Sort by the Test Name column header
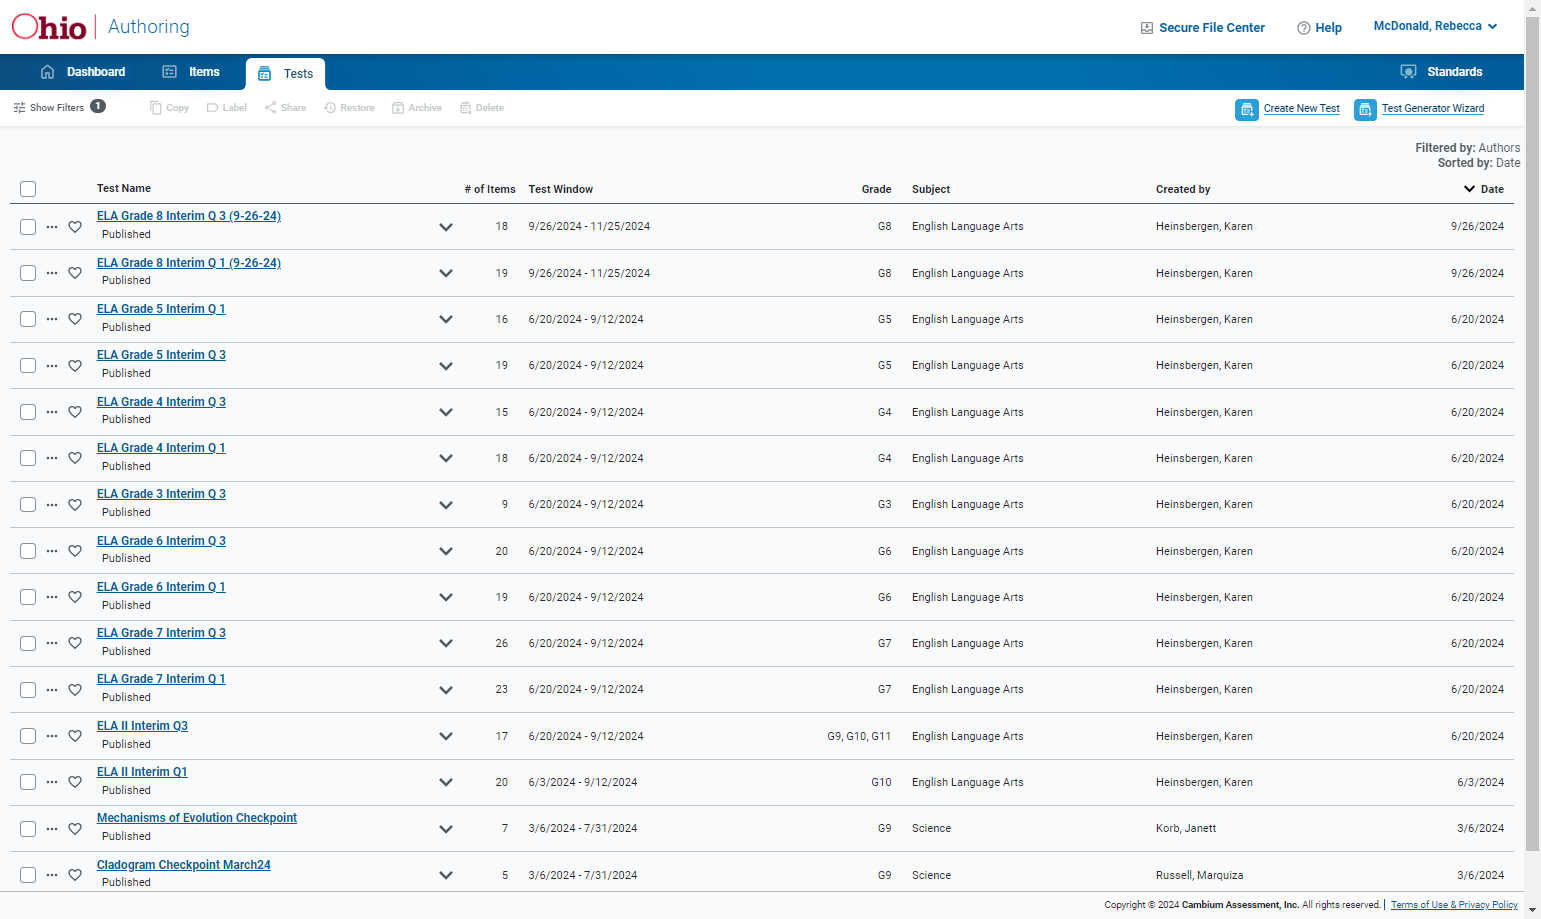 124,188
